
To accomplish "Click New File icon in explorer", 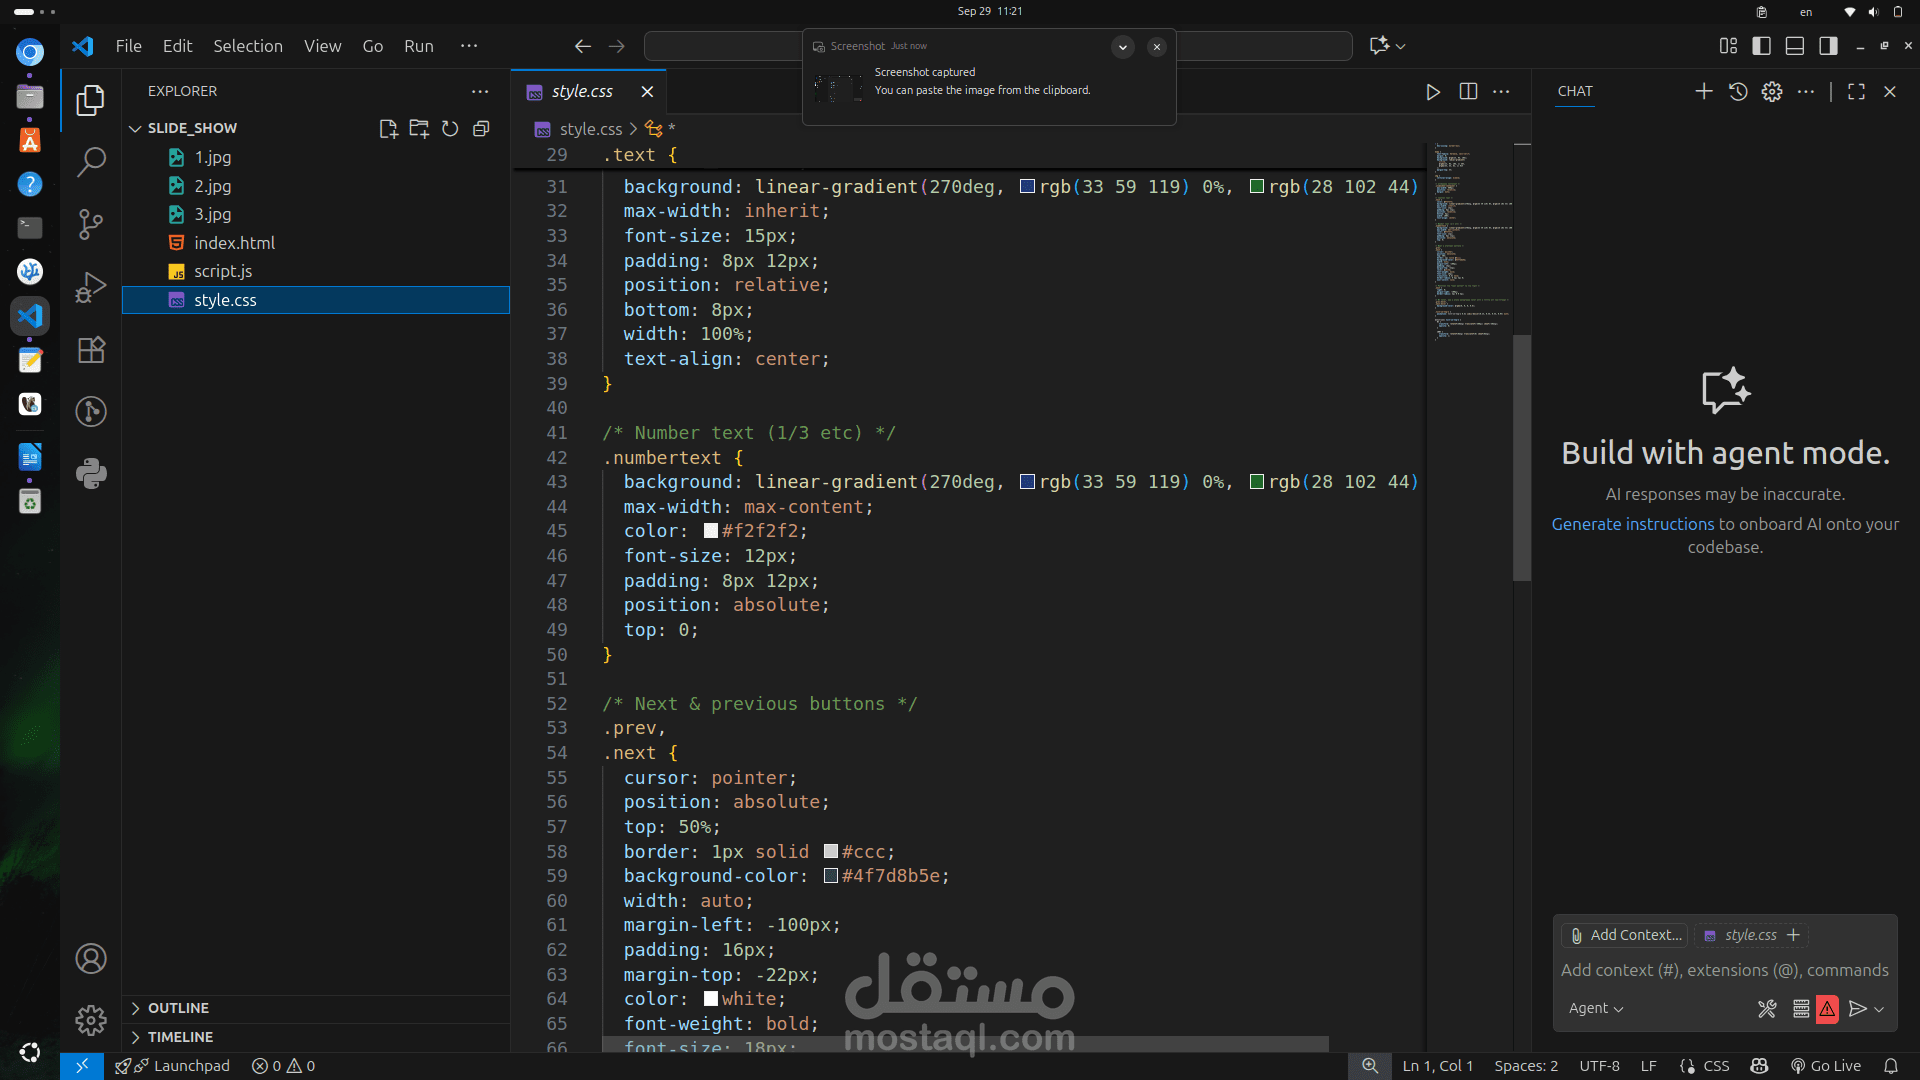I will pyautogui.click(x=388, y=129).
